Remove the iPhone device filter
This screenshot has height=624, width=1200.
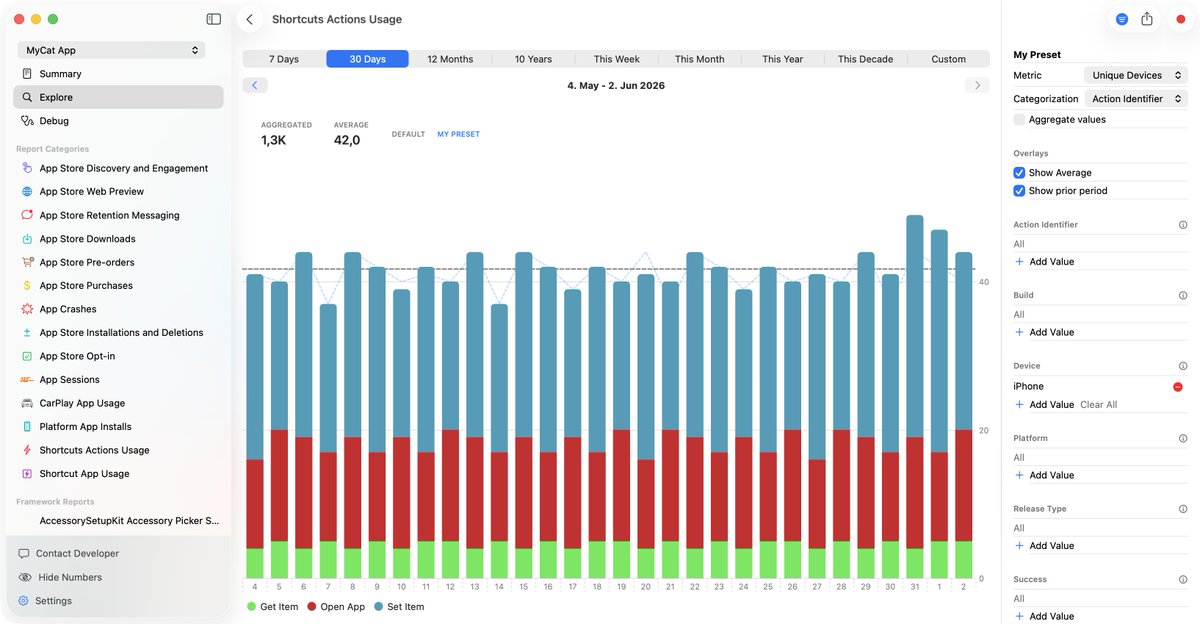pyautogui.click(x=1178, y=387)
